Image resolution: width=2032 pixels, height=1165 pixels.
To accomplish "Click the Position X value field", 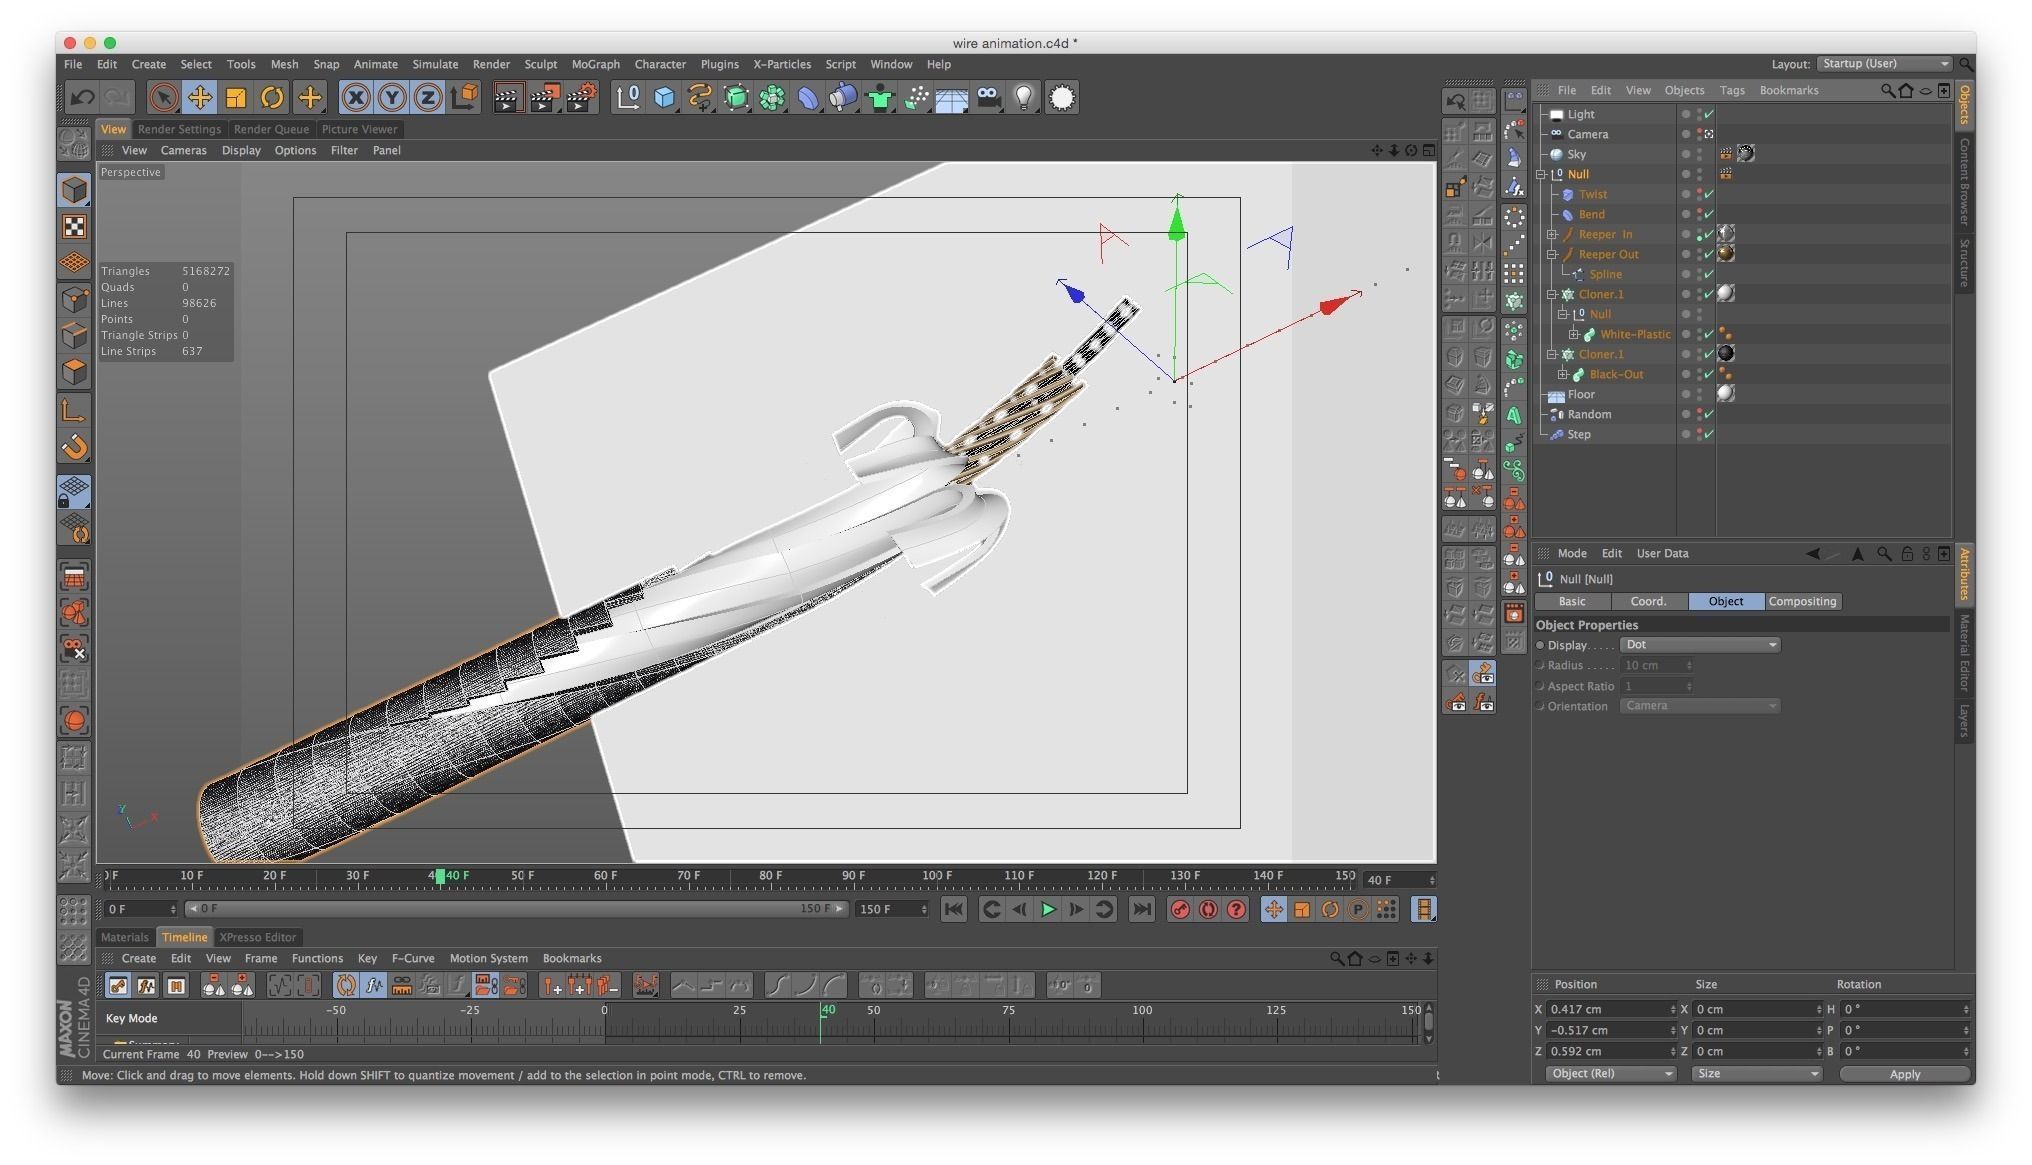I will click(1610, 1009).
